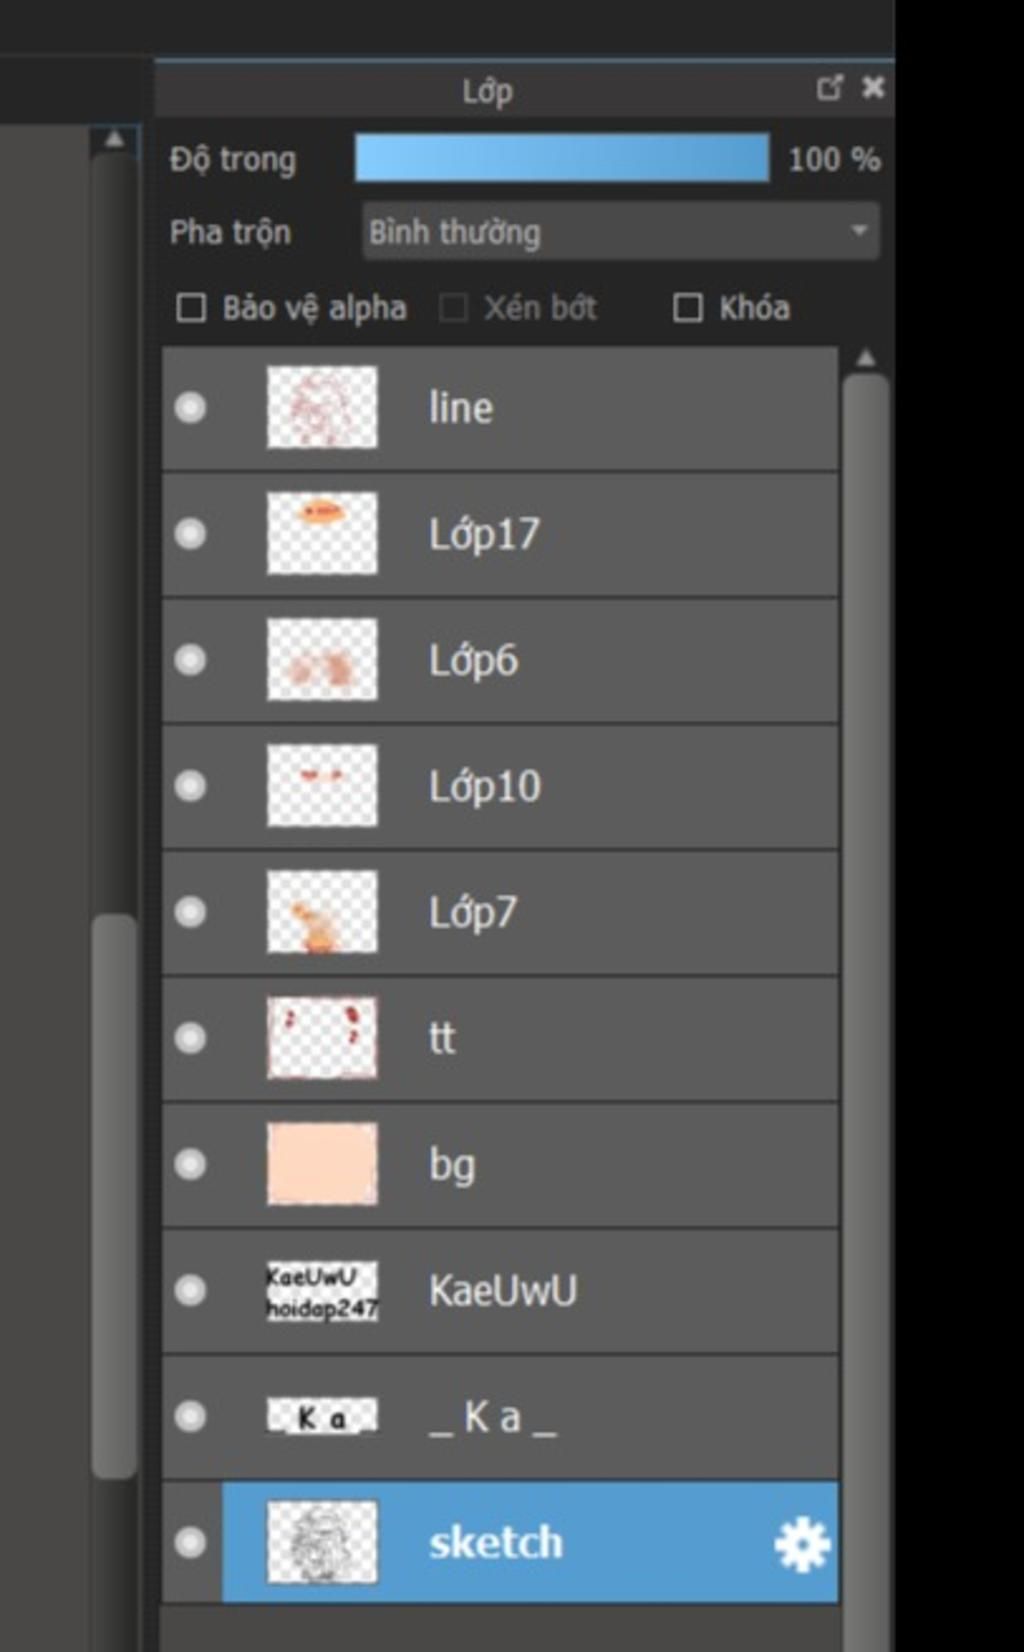Open the Pha trộn blend mode dropdown
The image size is (1024, 1652).
click(620, 232)
